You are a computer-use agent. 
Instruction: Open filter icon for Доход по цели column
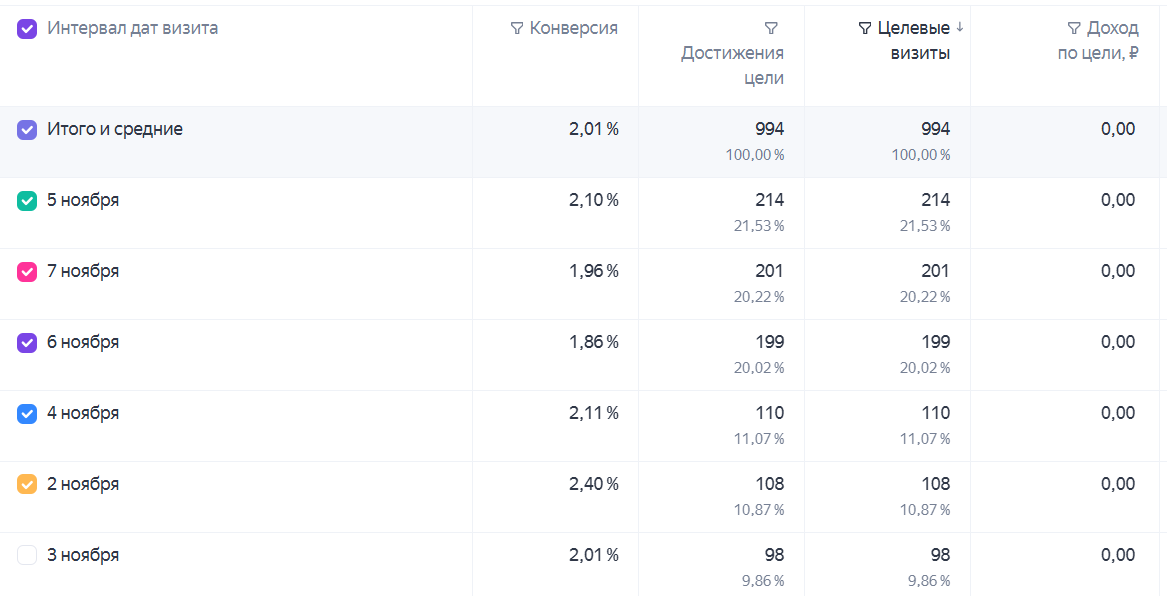click(1073, 29)
